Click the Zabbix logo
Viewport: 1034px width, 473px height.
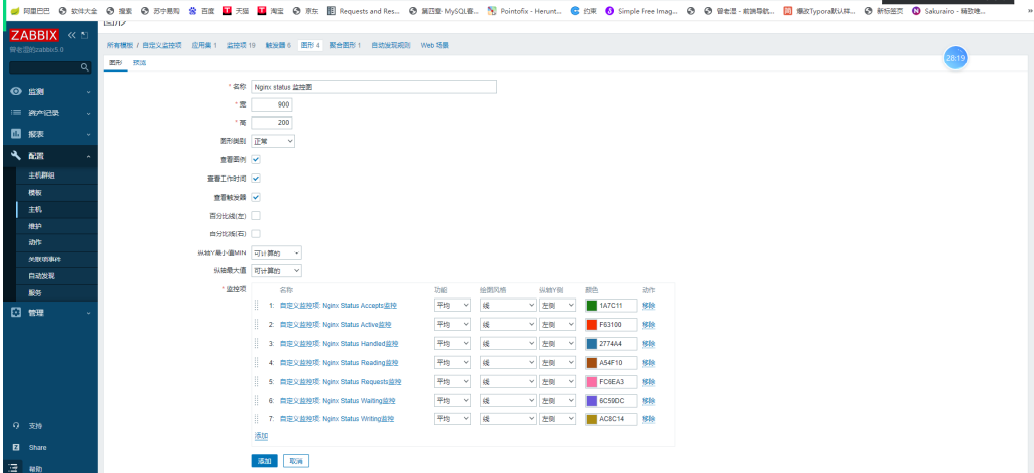point(34,36)
